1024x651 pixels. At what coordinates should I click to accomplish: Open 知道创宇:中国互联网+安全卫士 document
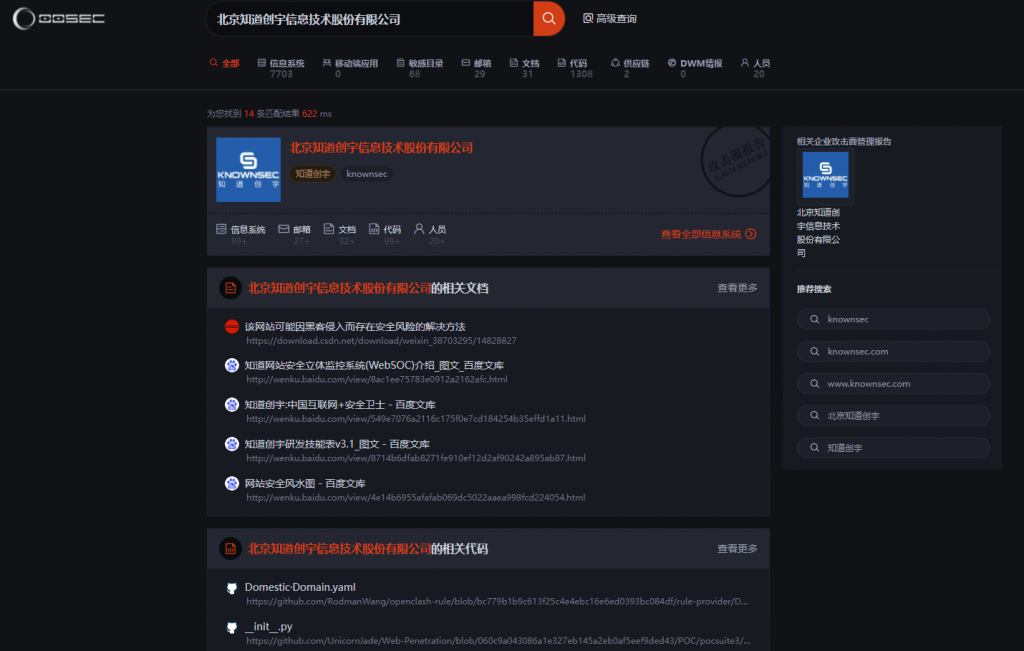pyautogui.click(x=340, y=405)
